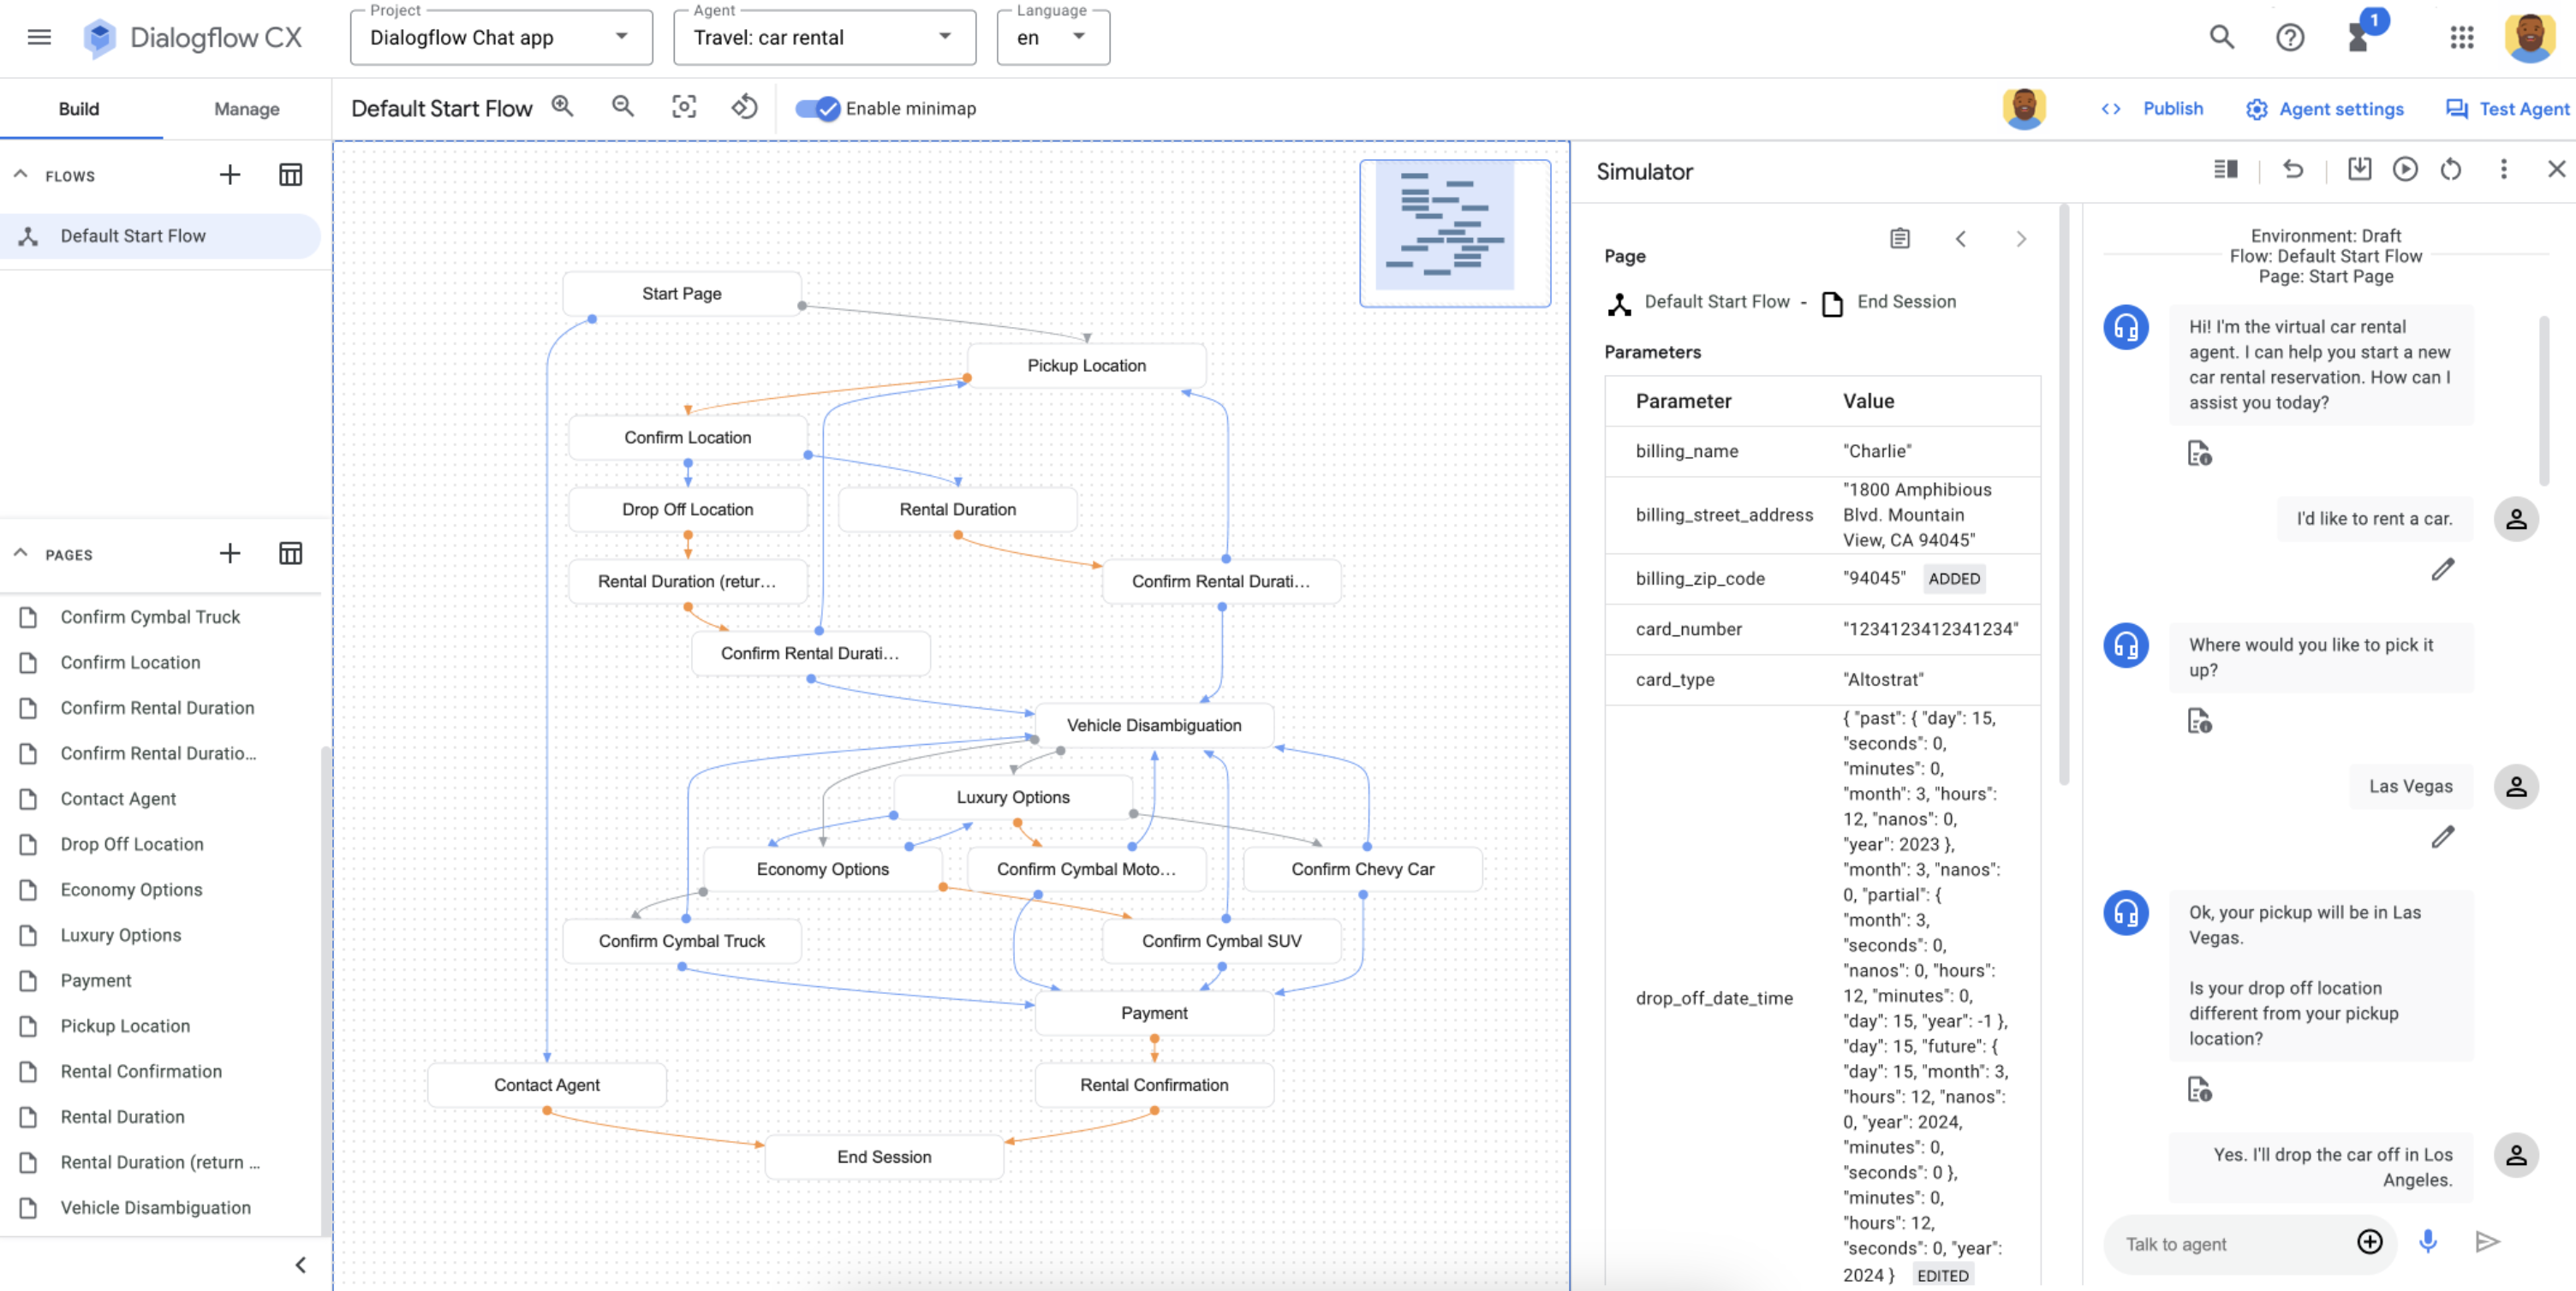
Task: Open Payment page in pages list
Action: pos(160,981)
